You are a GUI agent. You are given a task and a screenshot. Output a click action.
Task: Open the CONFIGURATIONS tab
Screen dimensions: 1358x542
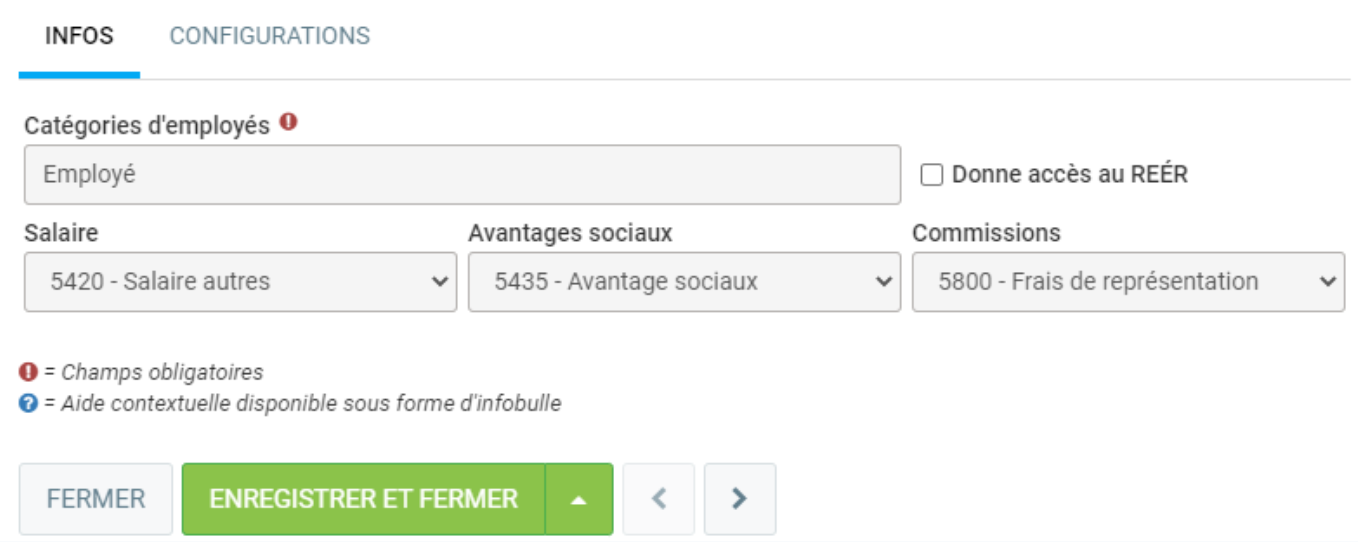click(269, 37)
